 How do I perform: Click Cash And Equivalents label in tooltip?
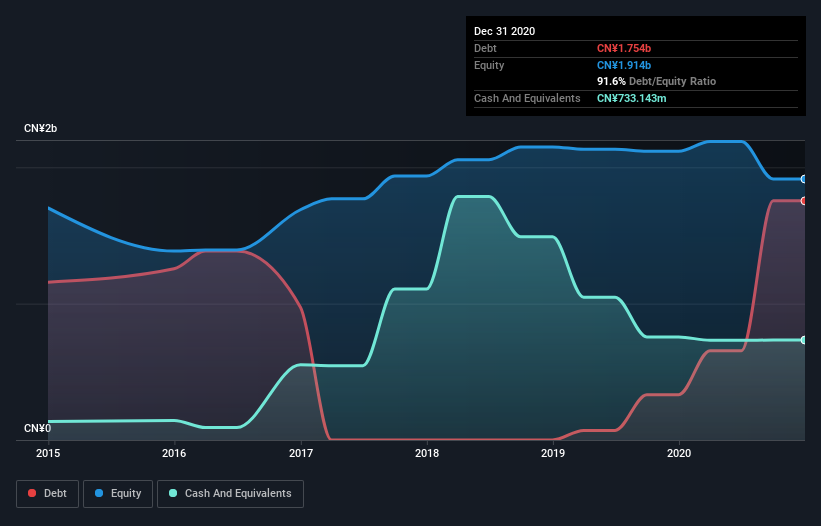[x=527, y=98]
